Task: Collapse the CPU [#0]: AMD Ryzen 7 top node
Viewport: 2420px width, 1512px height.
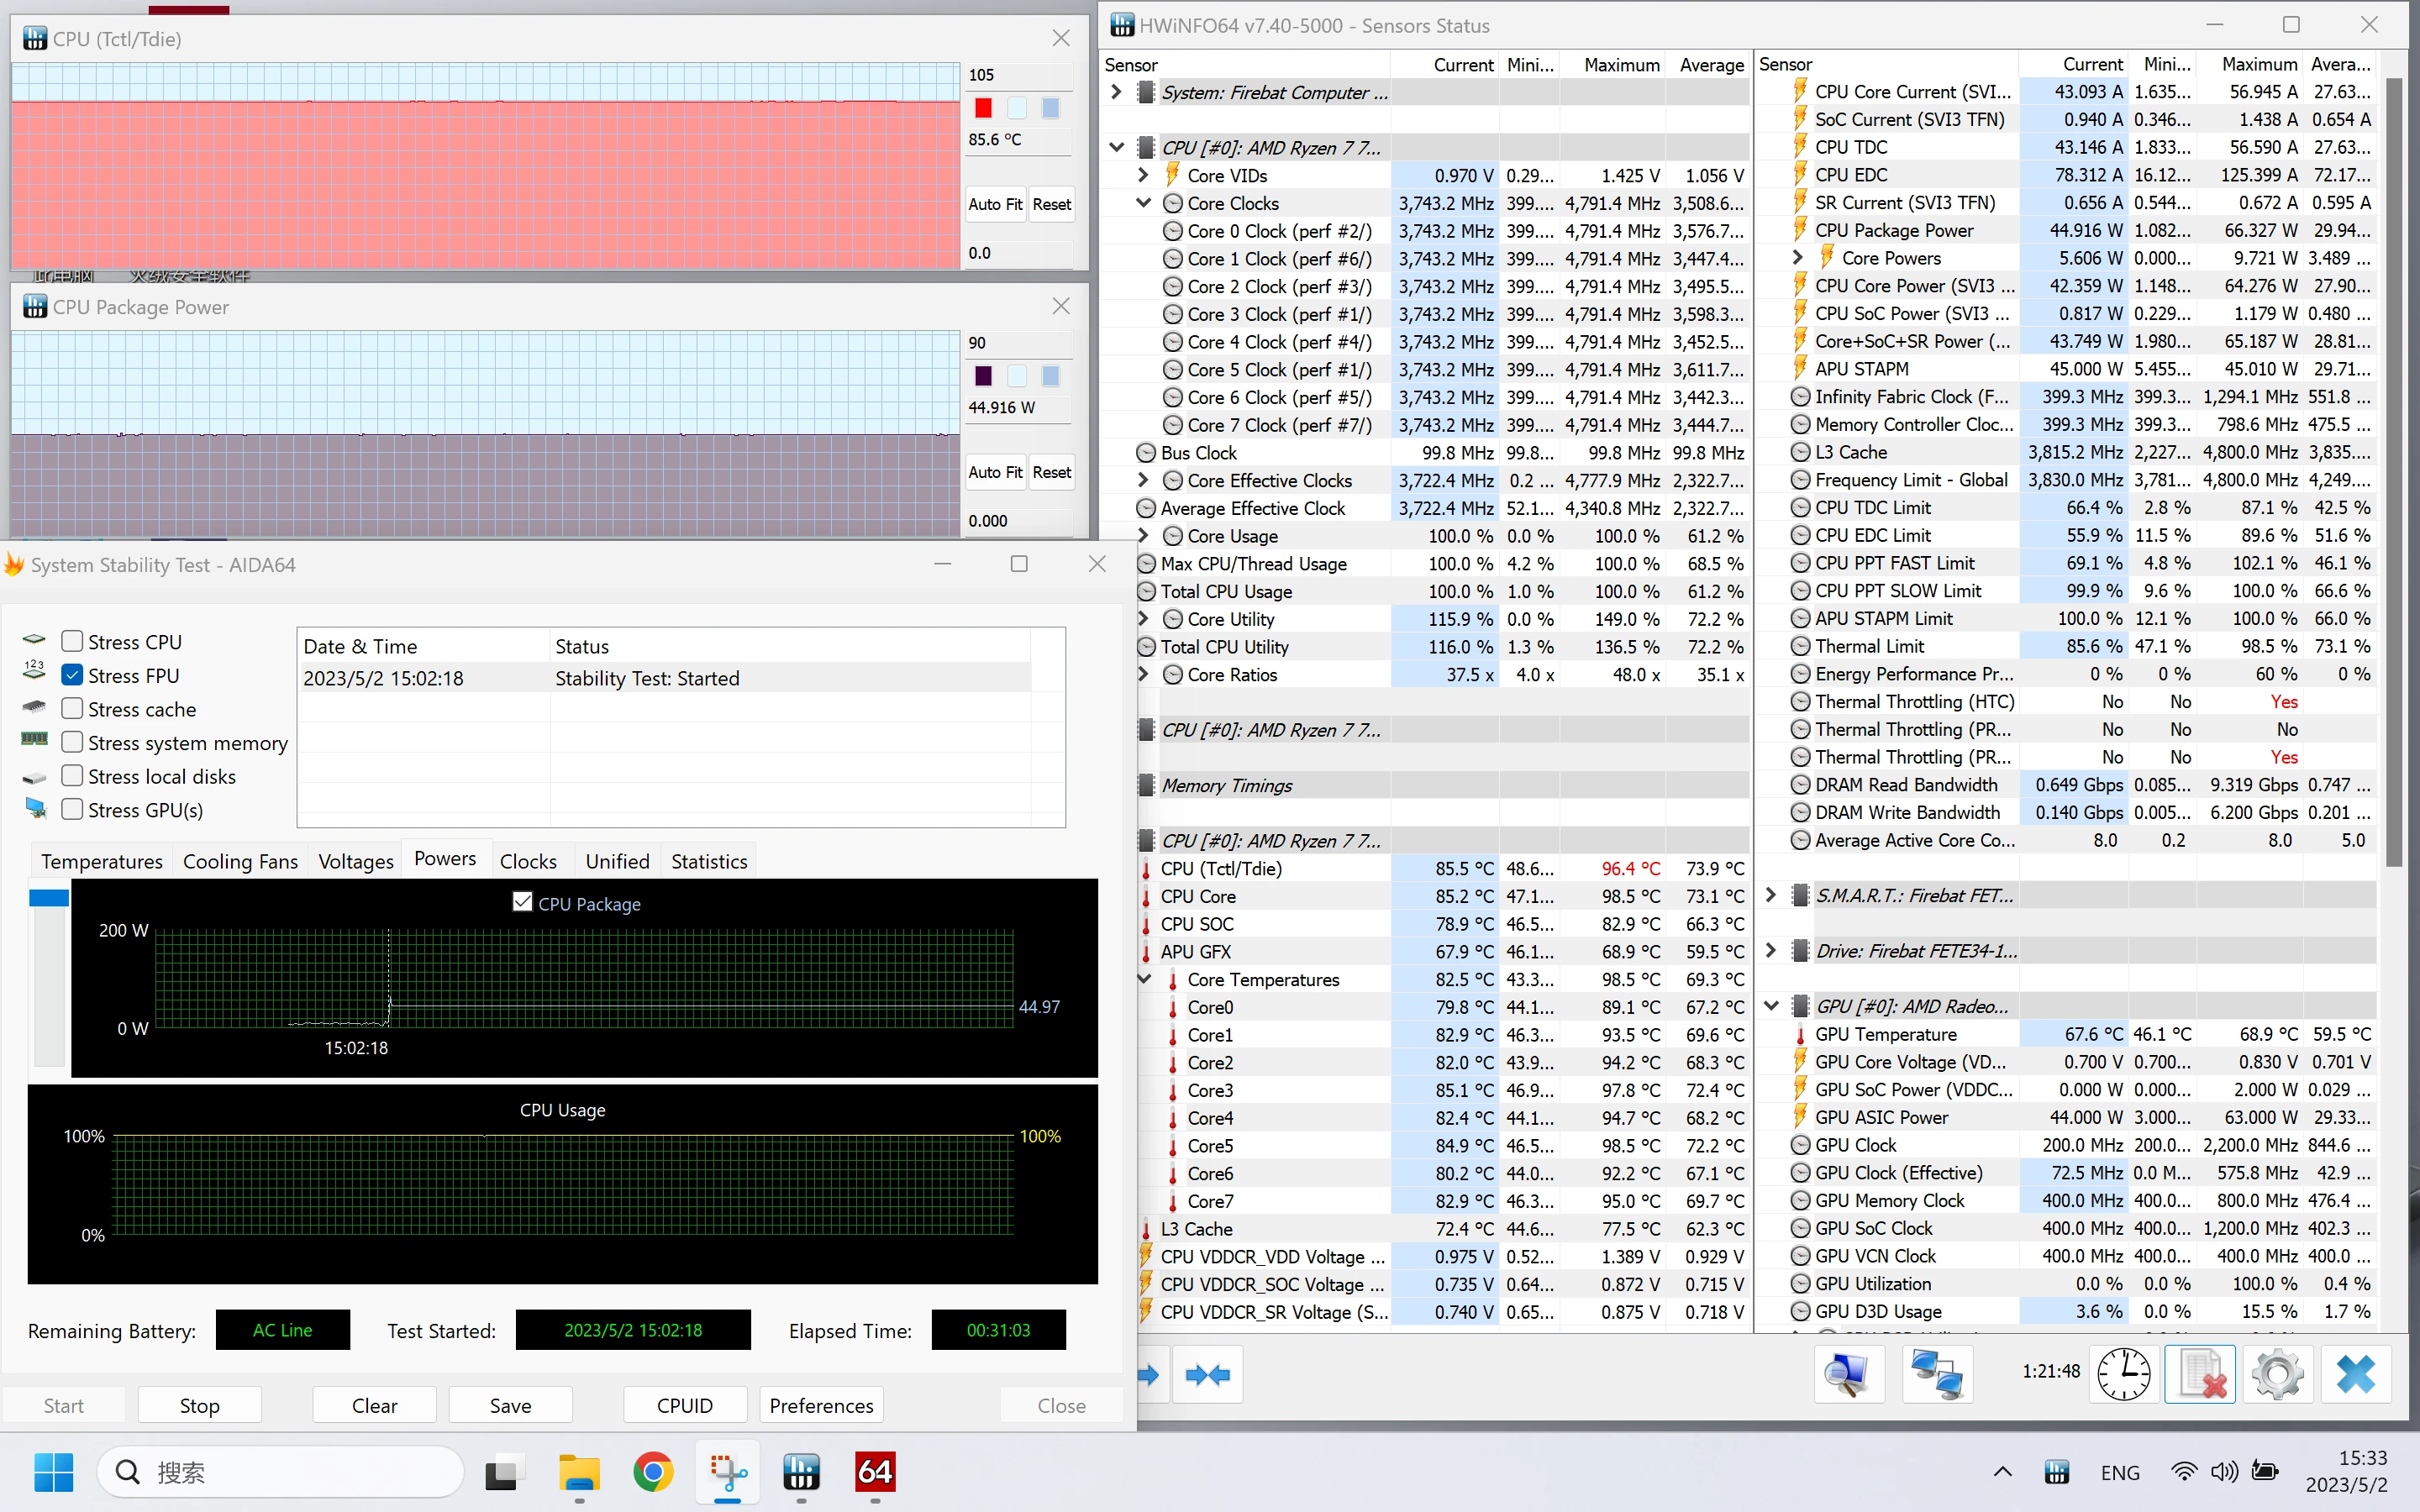Action: coord(1117,148)
